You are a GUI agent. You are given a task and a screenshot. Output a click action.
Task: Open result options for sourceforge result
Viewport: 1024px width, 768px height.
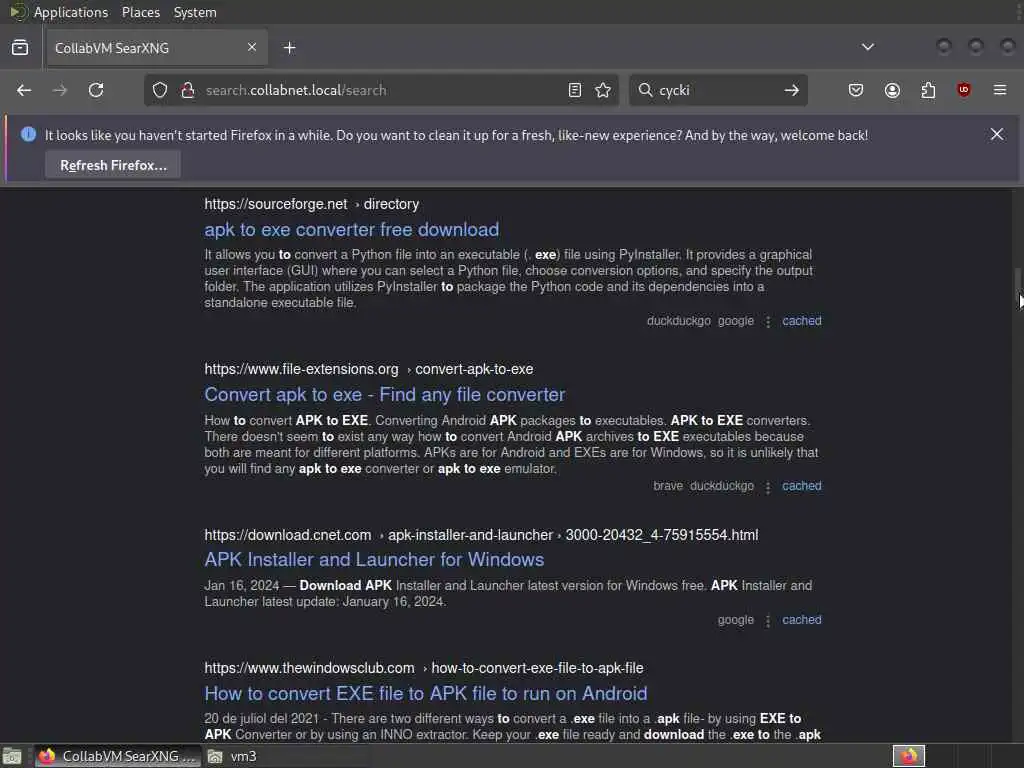coord(768,321)
